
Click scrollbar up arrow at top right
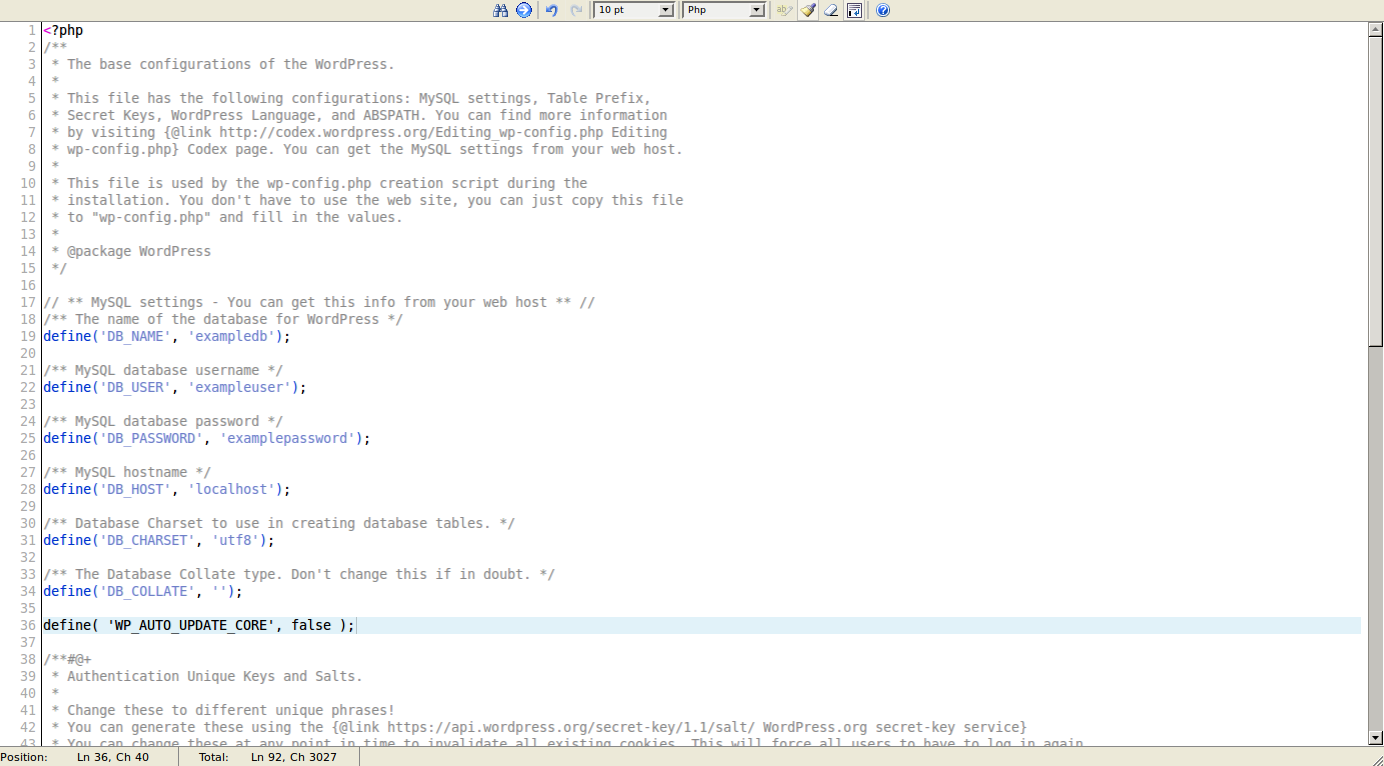click(x=1375, y=29)
